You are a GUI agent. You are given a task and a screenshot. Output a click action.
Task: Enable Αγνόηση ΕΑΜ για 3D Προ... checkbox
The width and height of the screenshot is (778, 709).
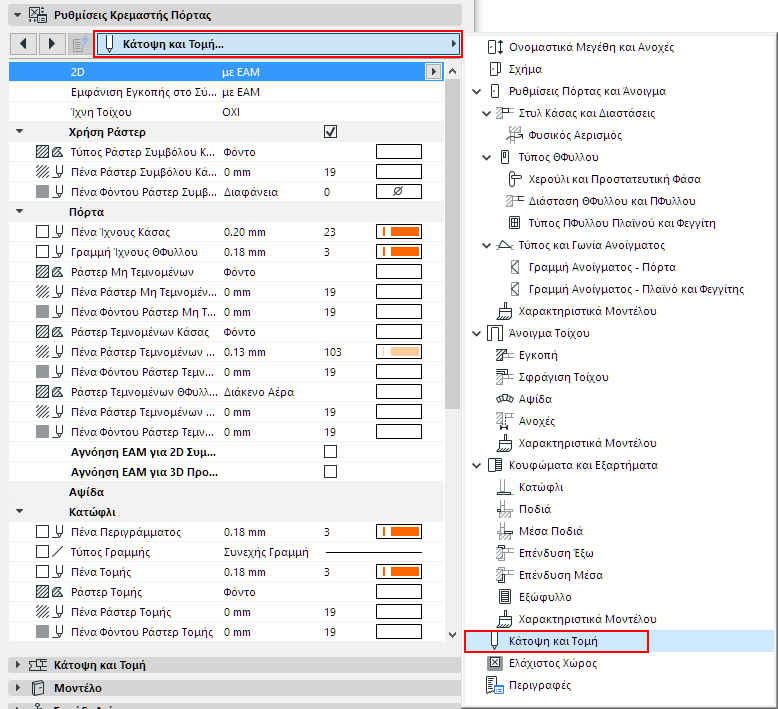(x=330, y=471)
